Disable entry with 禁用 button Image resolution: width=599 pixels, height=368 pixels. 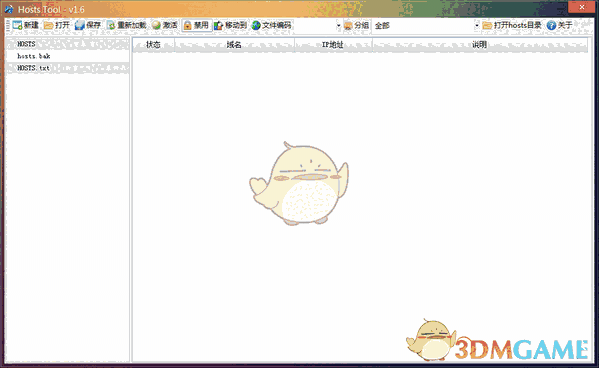click(196, 25)
